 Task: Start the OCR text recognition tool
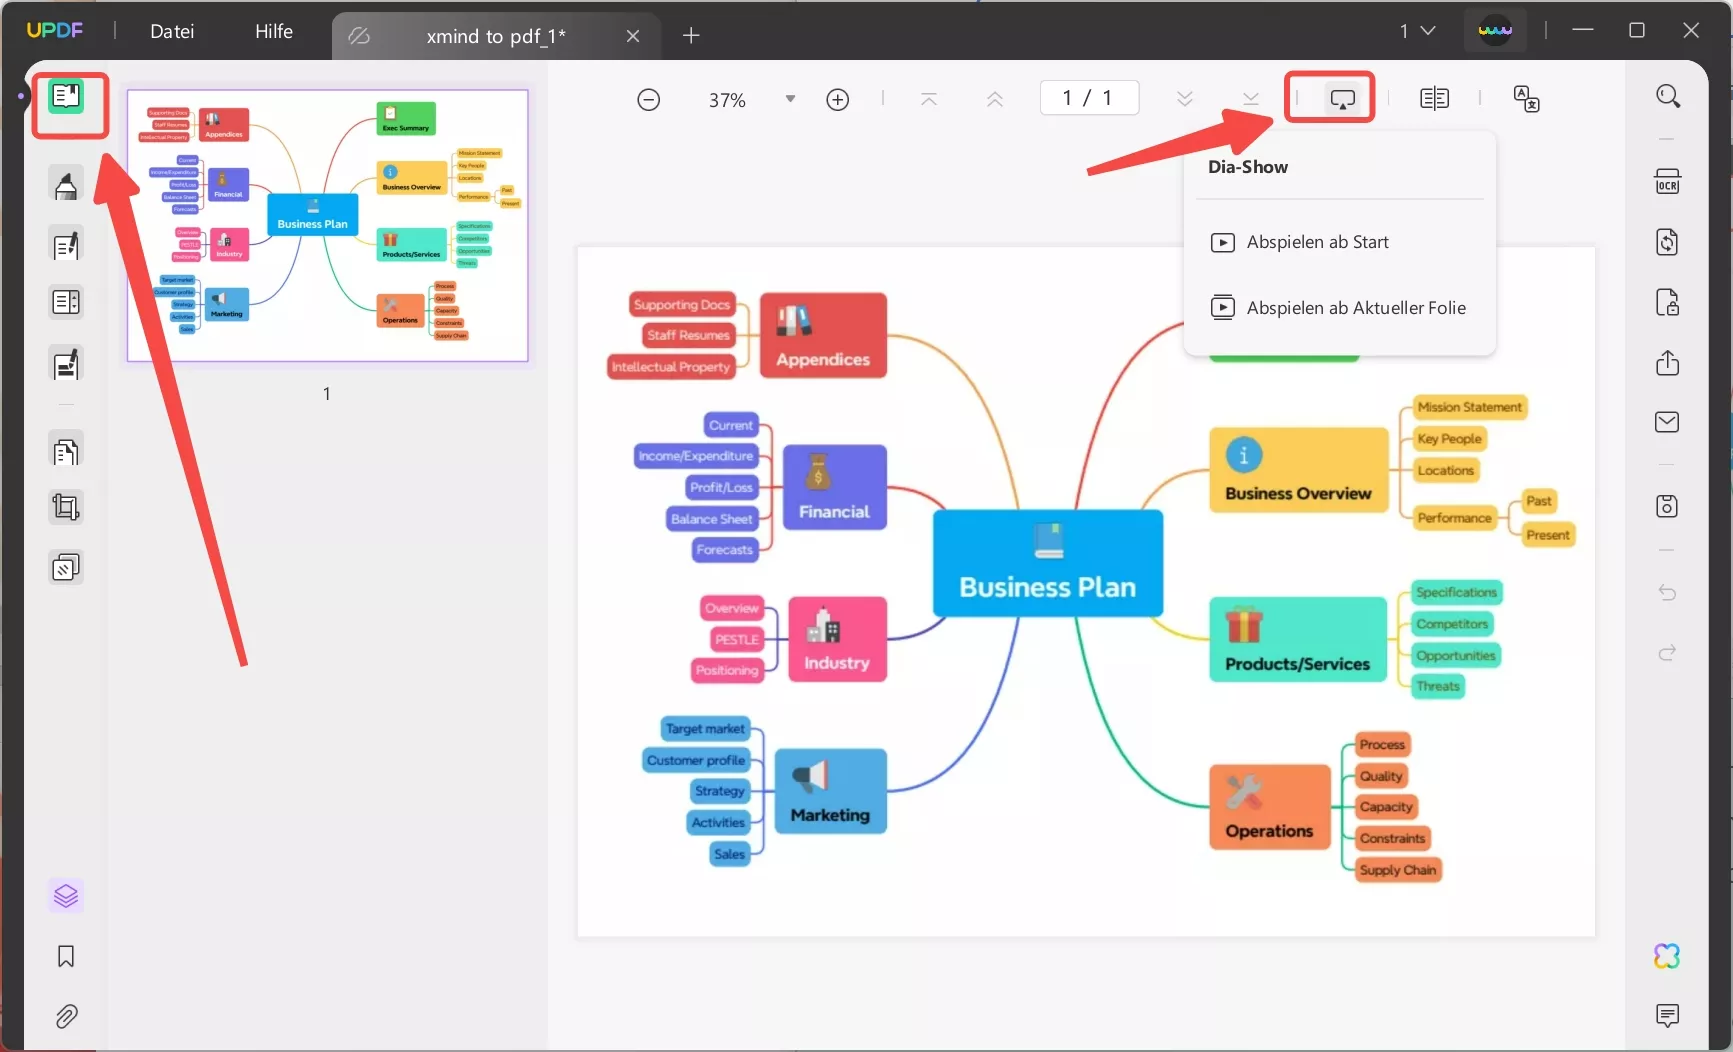pos(1668,181)
